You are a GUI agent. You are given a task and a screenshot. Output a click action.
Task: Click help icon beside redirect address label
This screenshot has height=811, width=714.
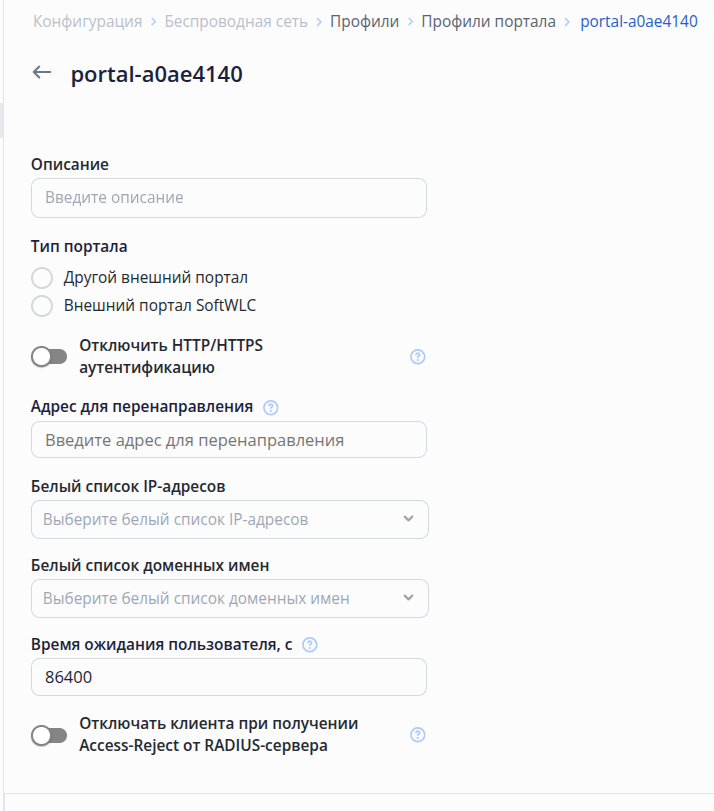click(x=270, y=408)
